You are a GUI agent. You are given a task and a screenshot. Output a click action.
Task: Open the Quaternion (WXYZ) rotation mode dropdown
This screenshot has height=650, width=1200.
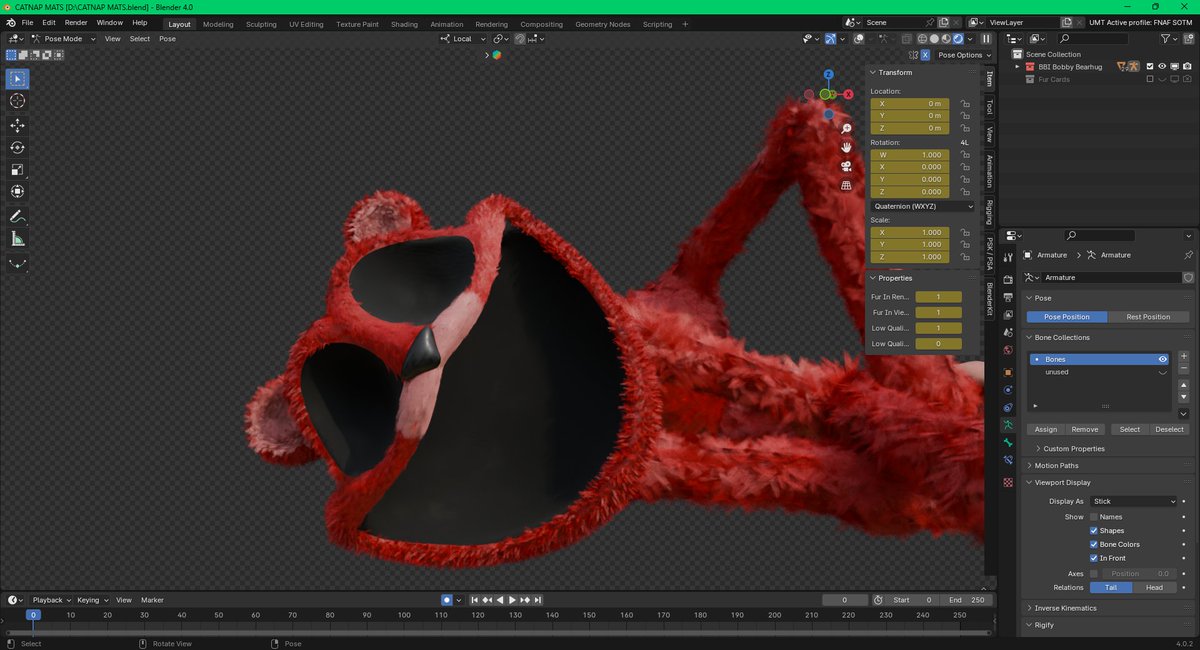(x=922, y=206)
